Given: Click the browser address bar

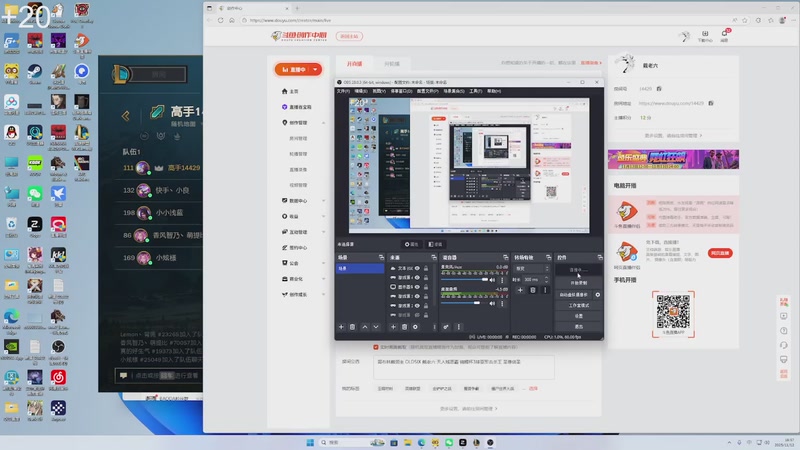Looking at the screenshot, I should pyautogui.click(x=485, y=20).
